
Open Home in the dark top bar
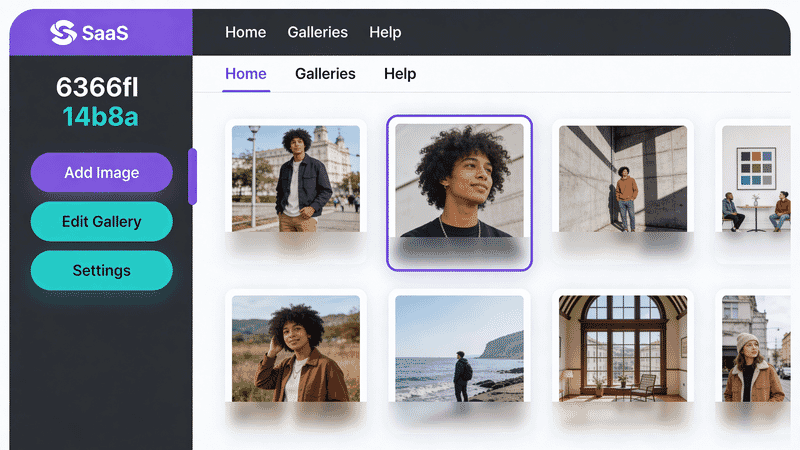click(x=245, y=32)
